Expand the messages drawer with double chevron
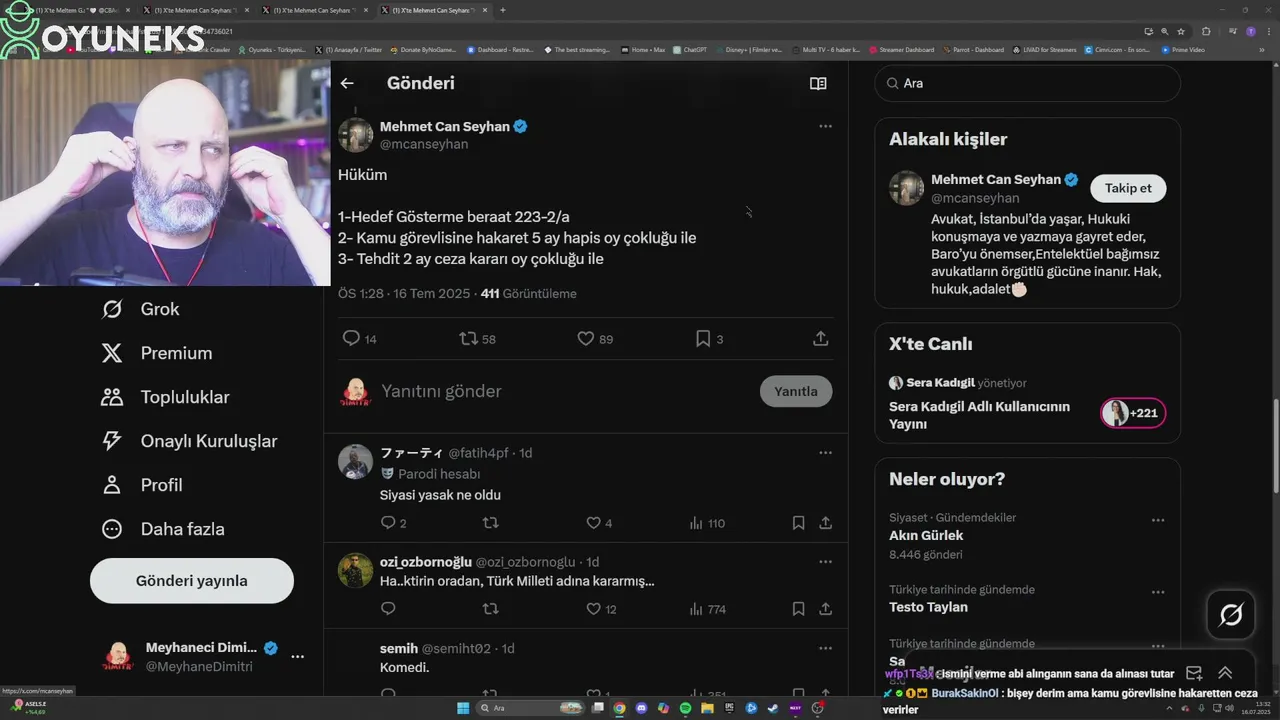The height and width of the screenshot is (720, 1280). click(x=1225, y=673)
